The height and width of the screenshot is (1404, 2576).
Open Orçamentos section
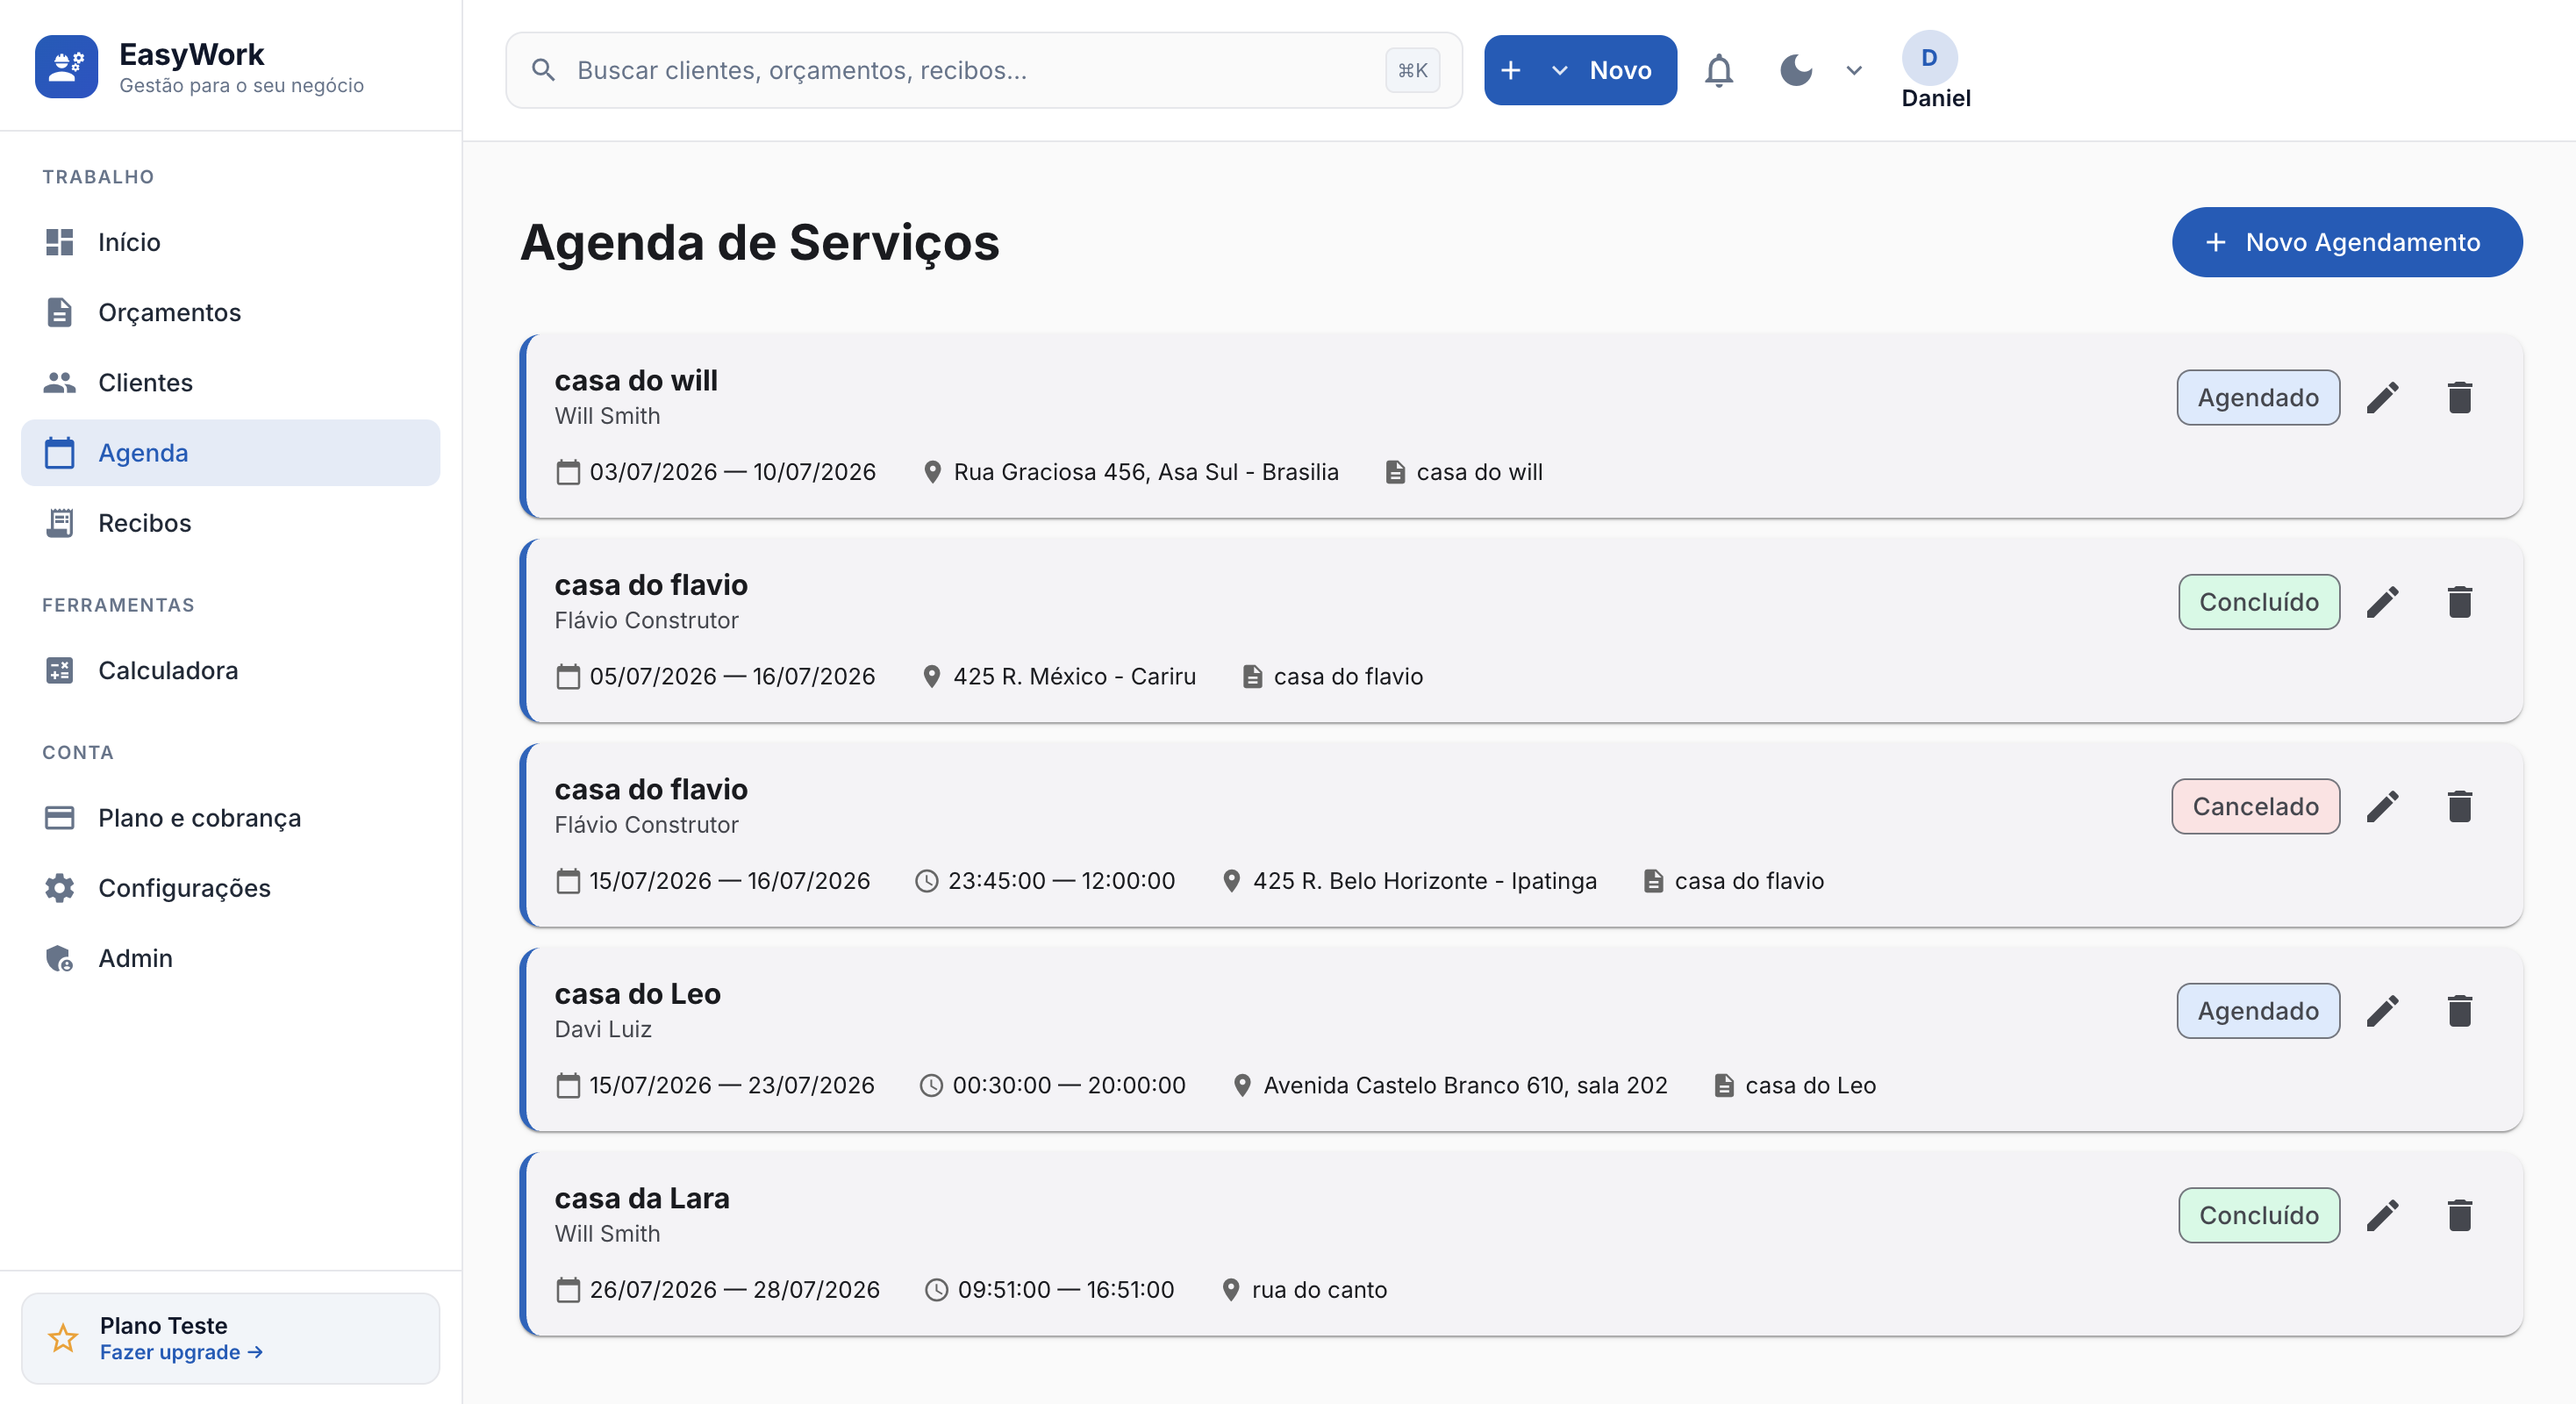tap(230, 312)
